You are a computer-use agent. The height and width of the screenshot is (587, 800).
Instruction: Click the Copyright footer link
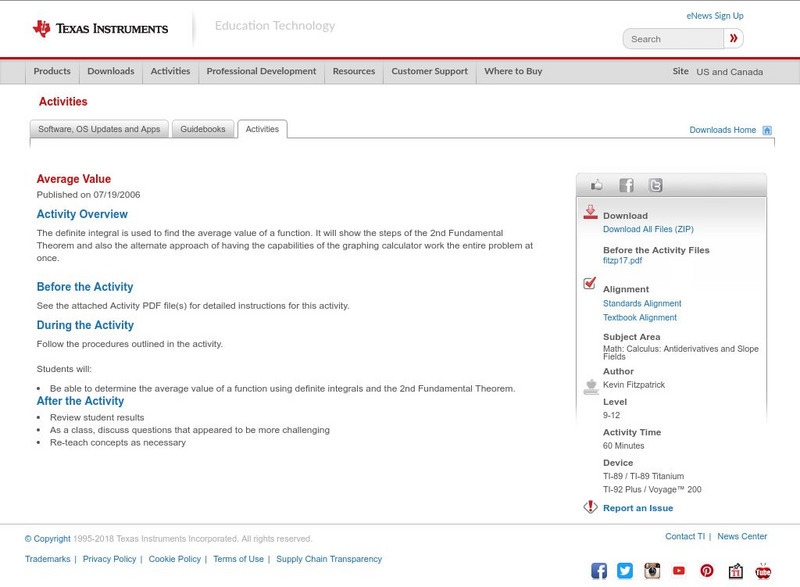pos(47,539)
